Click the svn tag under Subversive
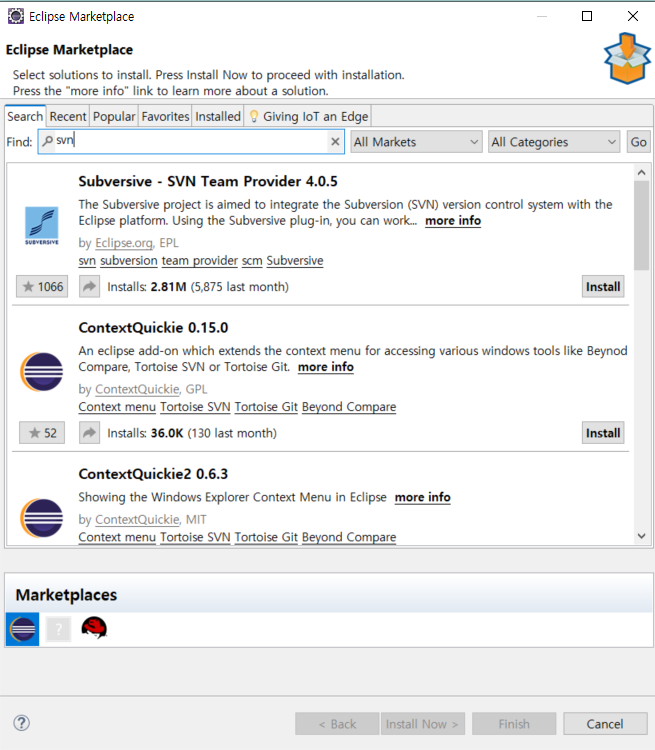Viewport: 655px width, 750px height. coord(87,261)
